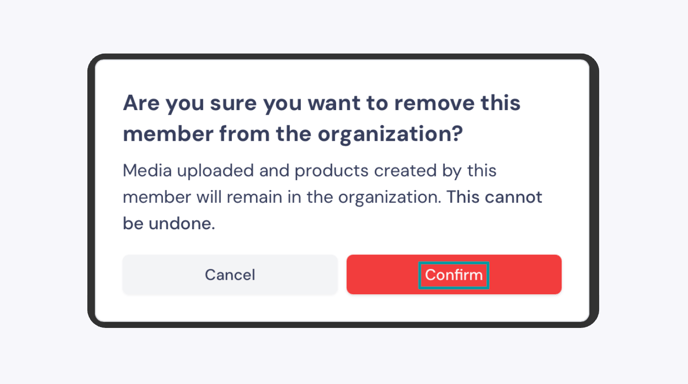The image size is (688, 384).
Task: Click the gray Cancel button
Action: 230,274
